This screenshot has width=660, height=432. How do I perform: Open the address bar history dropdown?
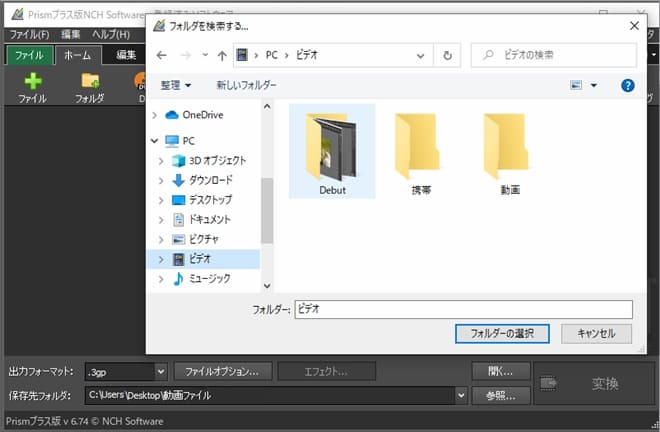pyautogui.click(x=420, y=55)
